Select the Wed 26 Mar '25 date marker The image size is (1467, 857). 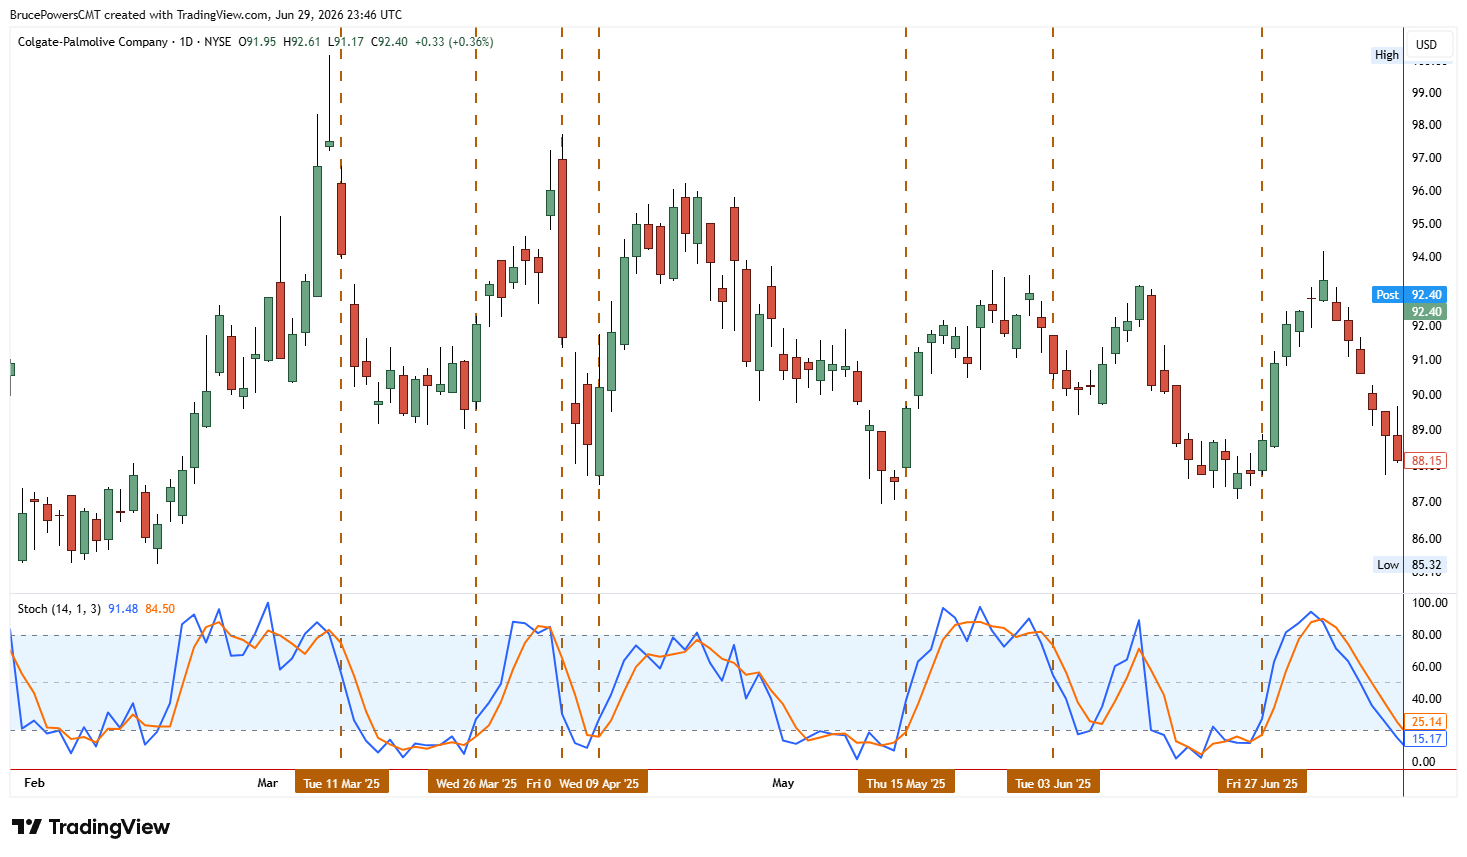click(x=476, y=783)
